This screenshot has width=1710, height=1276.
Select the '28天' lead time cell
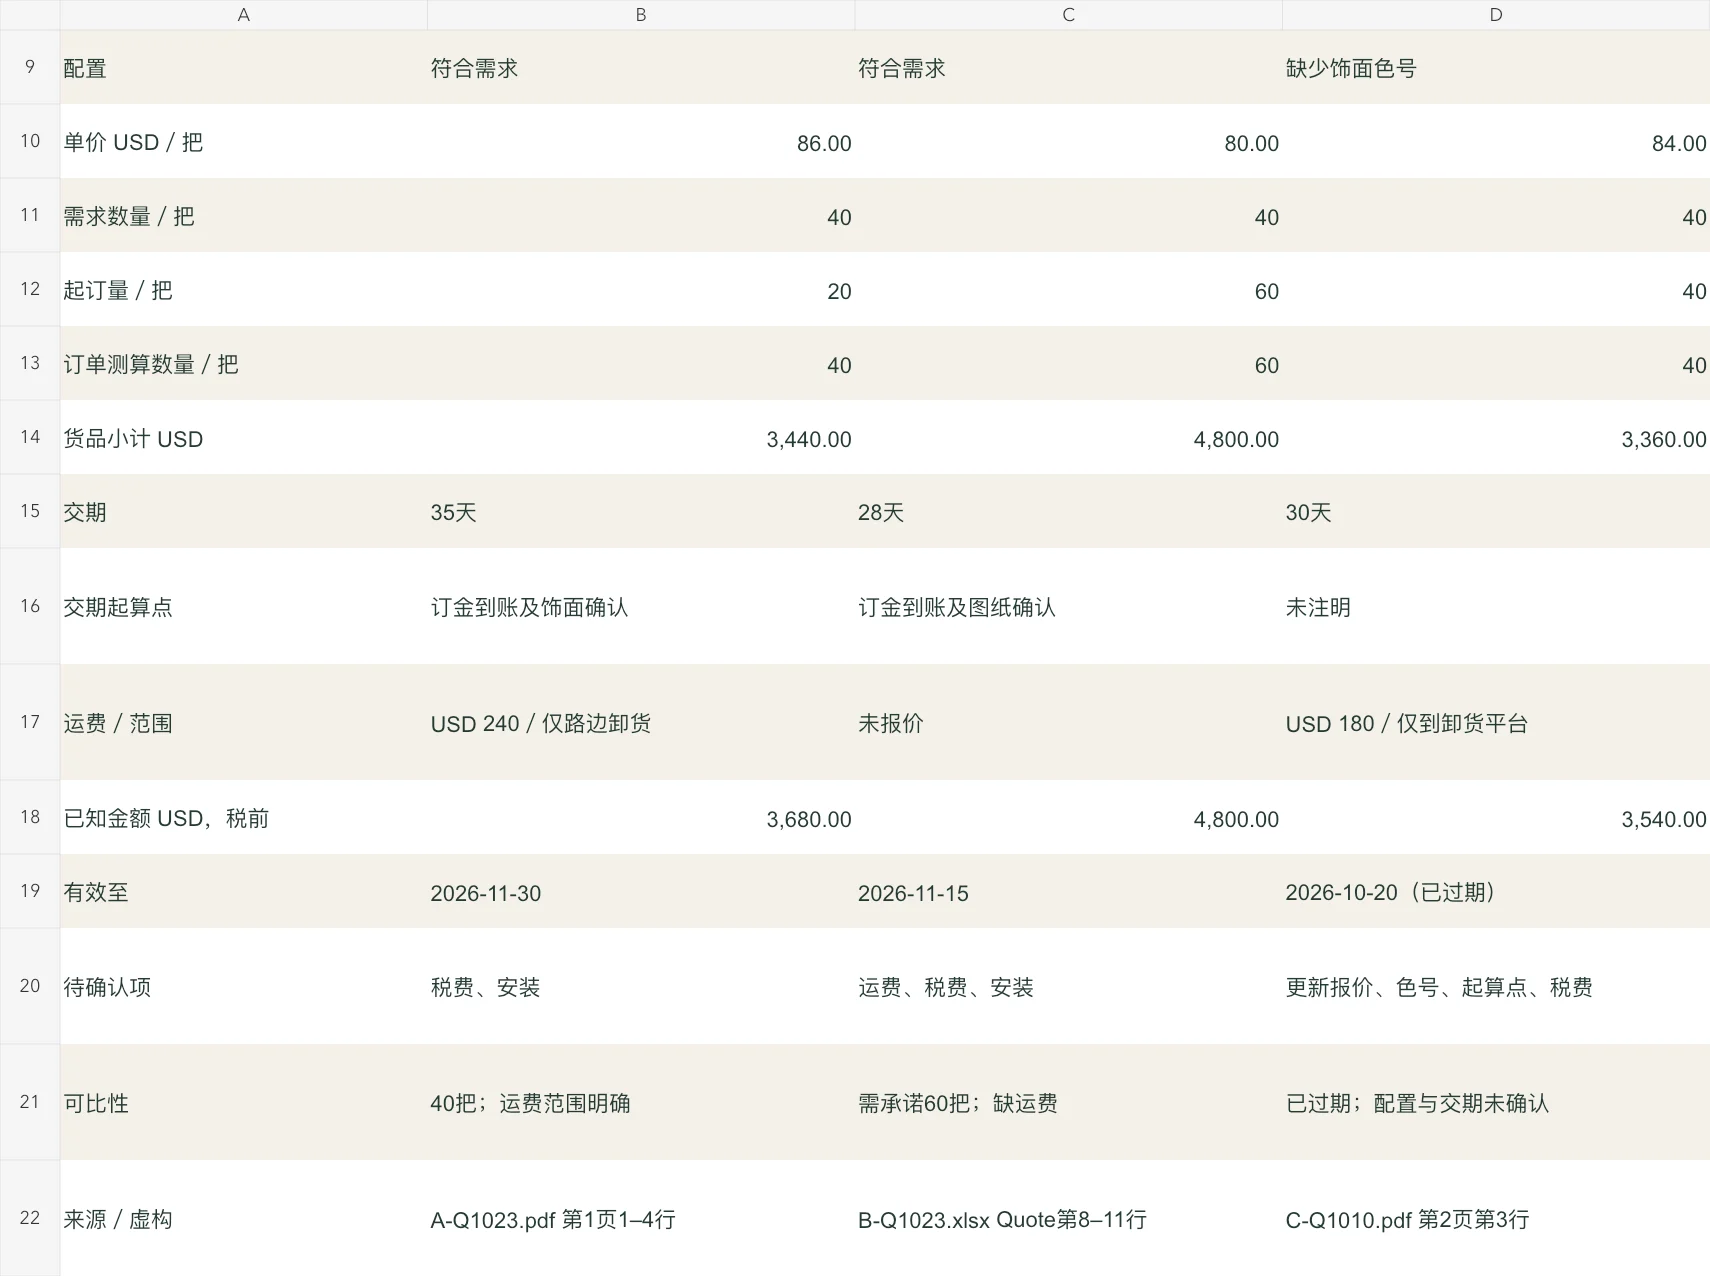point(1068,512)
